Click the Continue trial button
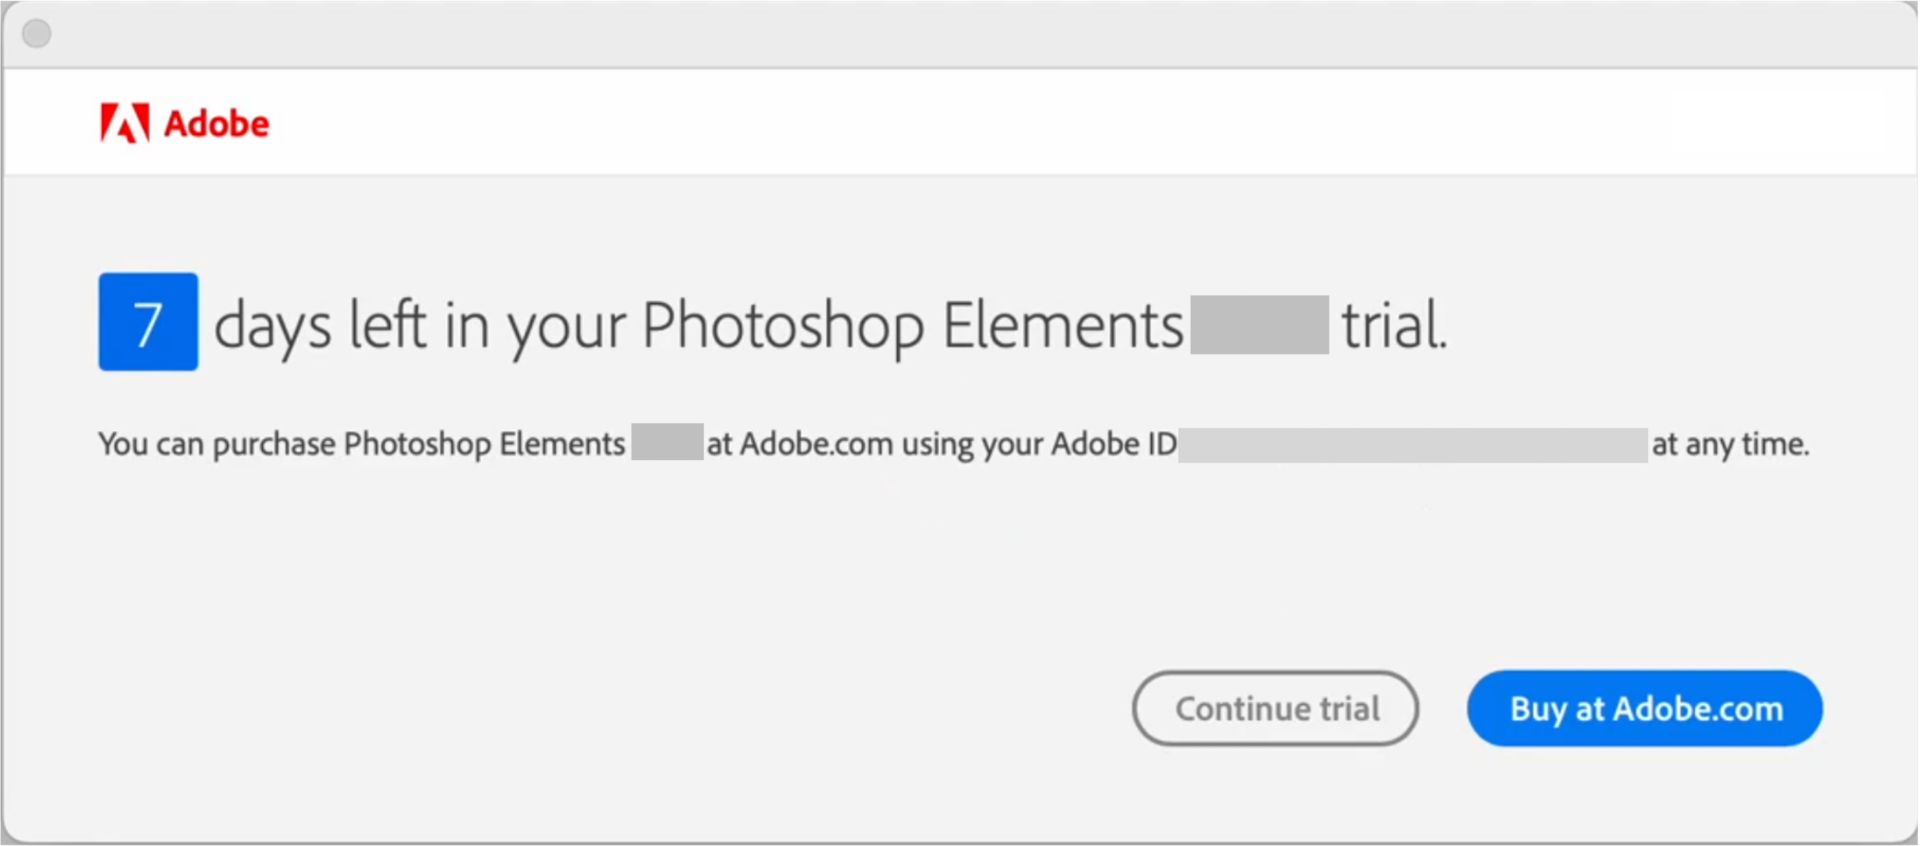Image resolution: width=1920 pixels, height=846 pixels. click(x=1275, y=708)
